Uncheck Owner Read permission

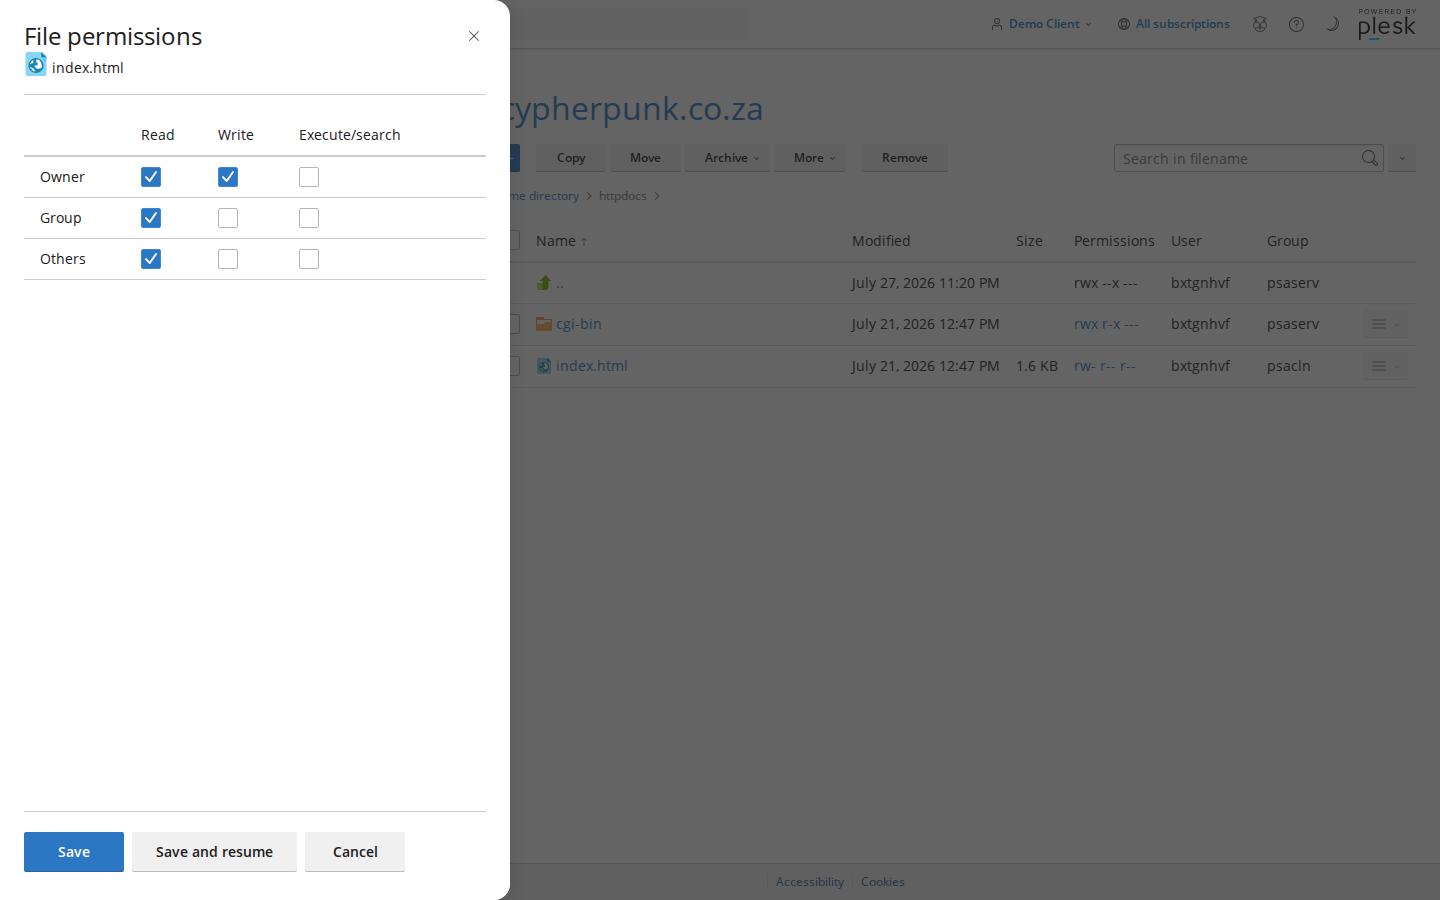click(x=151, y=177)
